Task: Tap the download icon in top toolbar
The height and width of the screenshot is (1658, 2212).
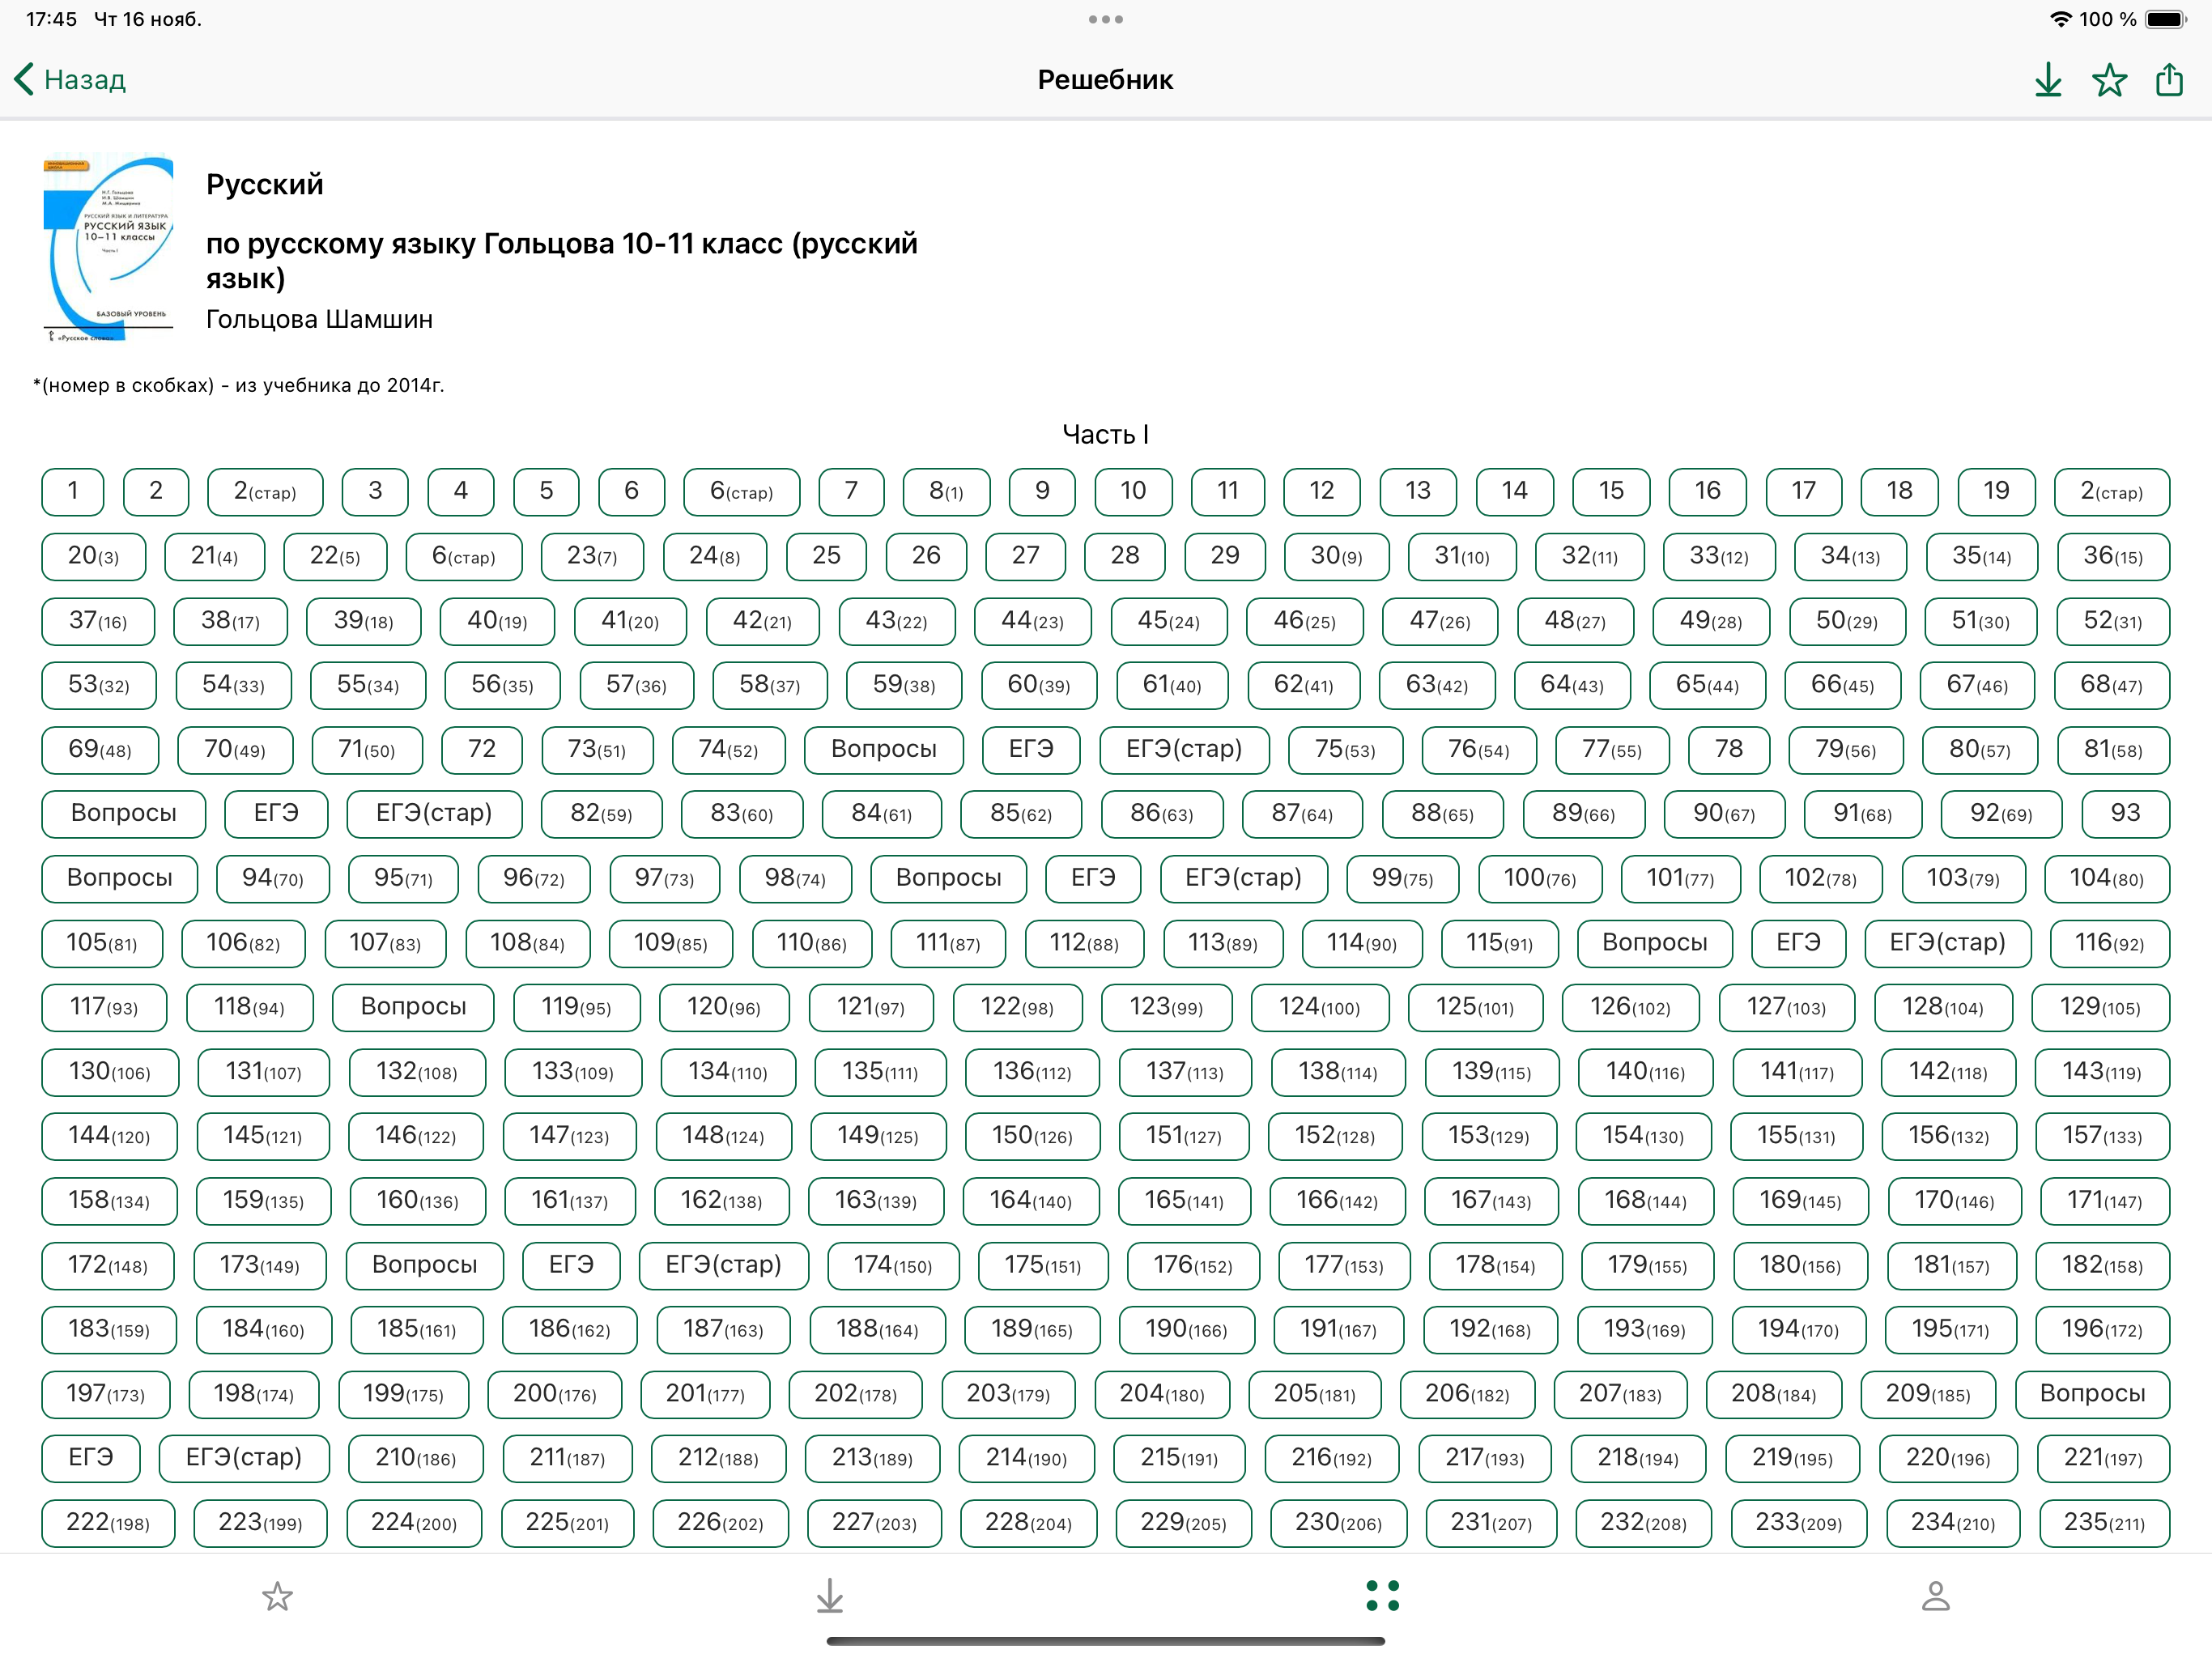Action: (2047, 79)
